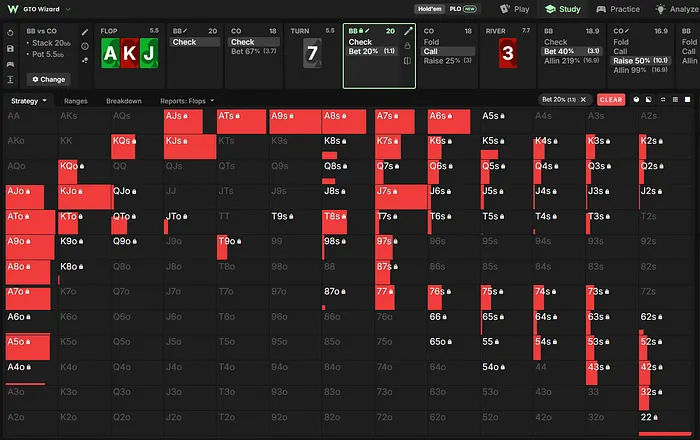Select the K8s hand cell
This screenshot has height=440, width=700.
point(347,146)
